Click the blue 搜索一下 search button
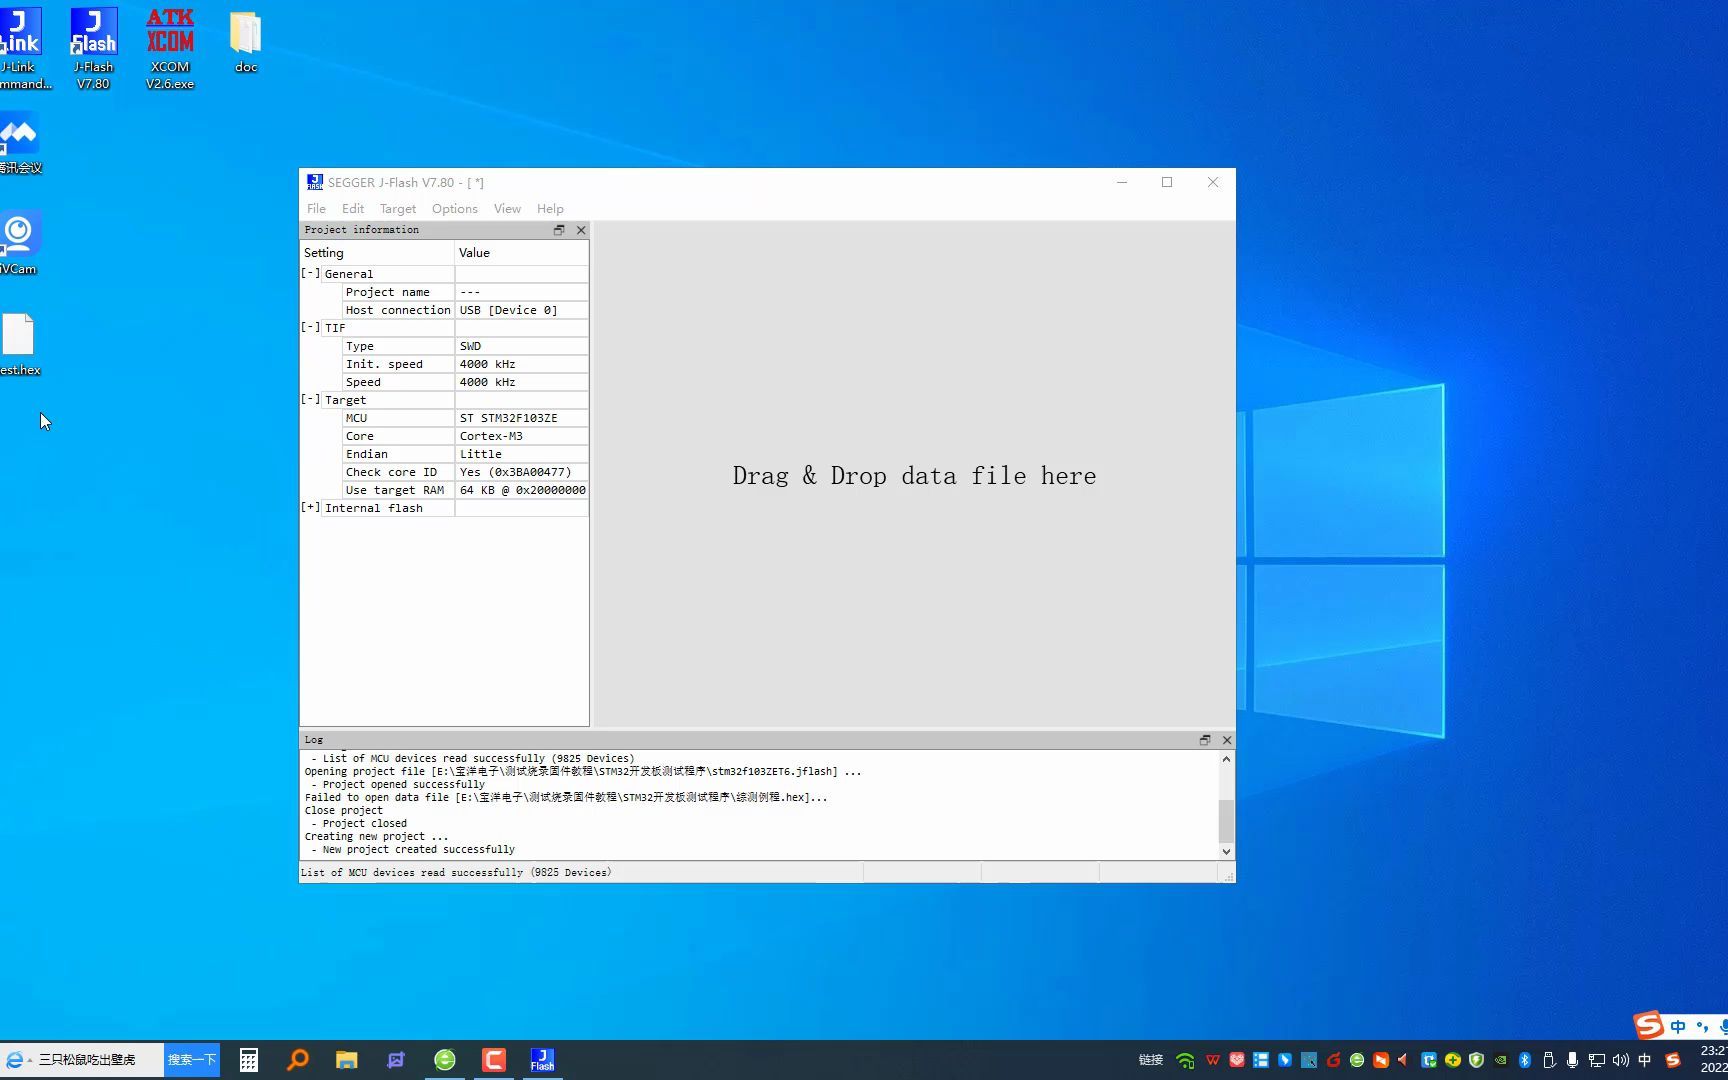 point(191,1060)
